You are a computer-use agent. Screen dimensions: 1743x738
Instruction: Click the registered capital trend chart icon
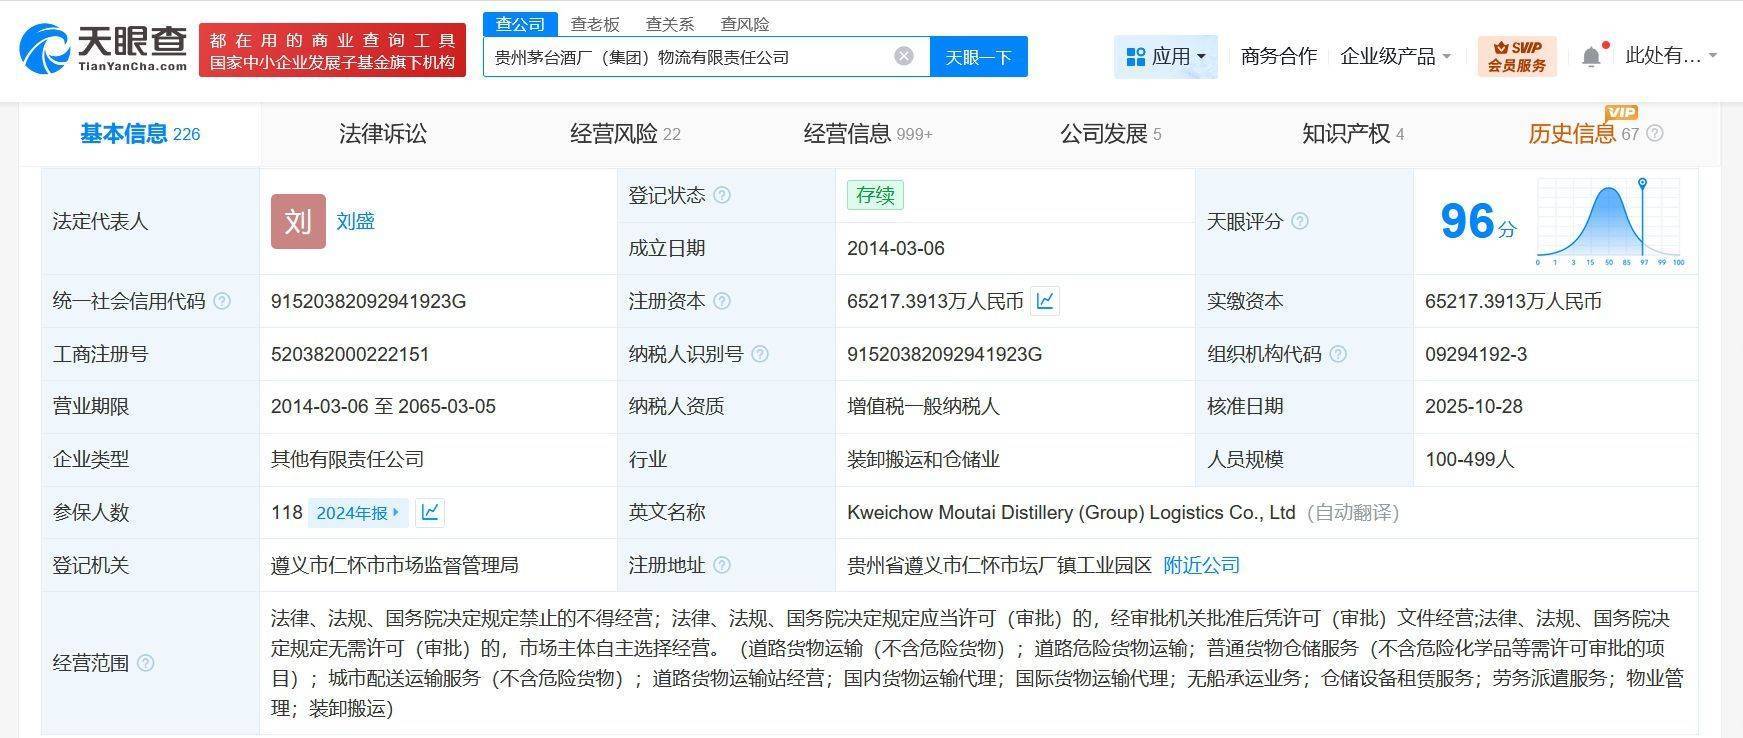[1045, 301]
